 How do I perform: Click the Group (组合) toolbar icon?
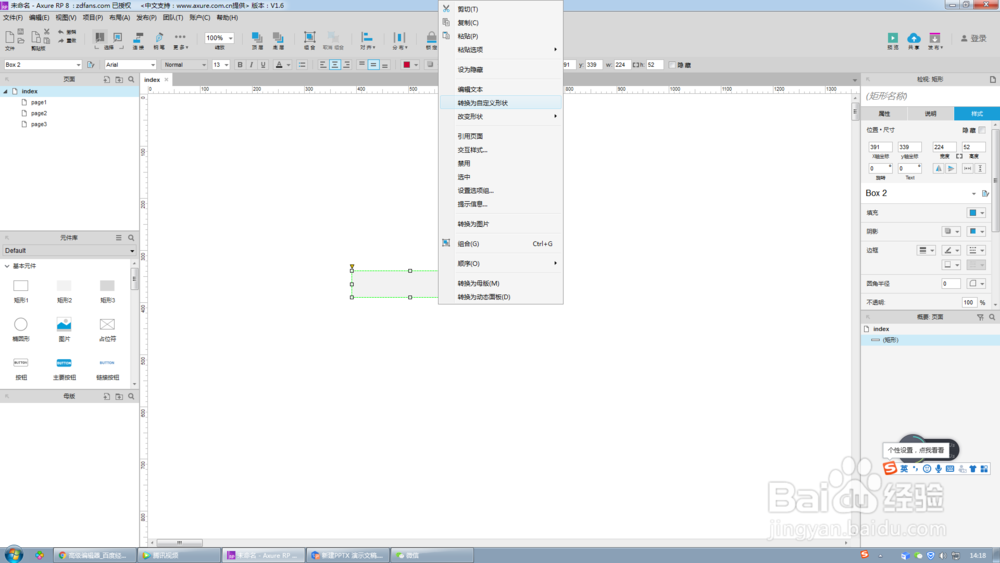[x=309, y=40]
